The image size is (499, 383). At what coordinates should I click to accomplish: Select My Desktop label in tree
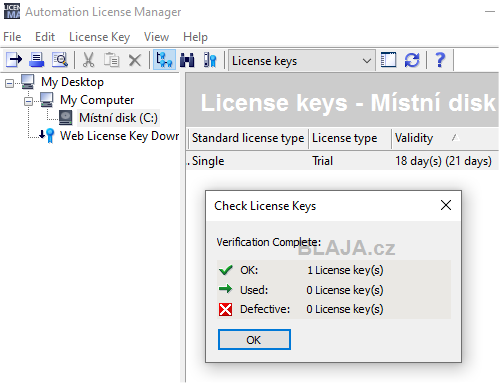click(x=72, y=82)
